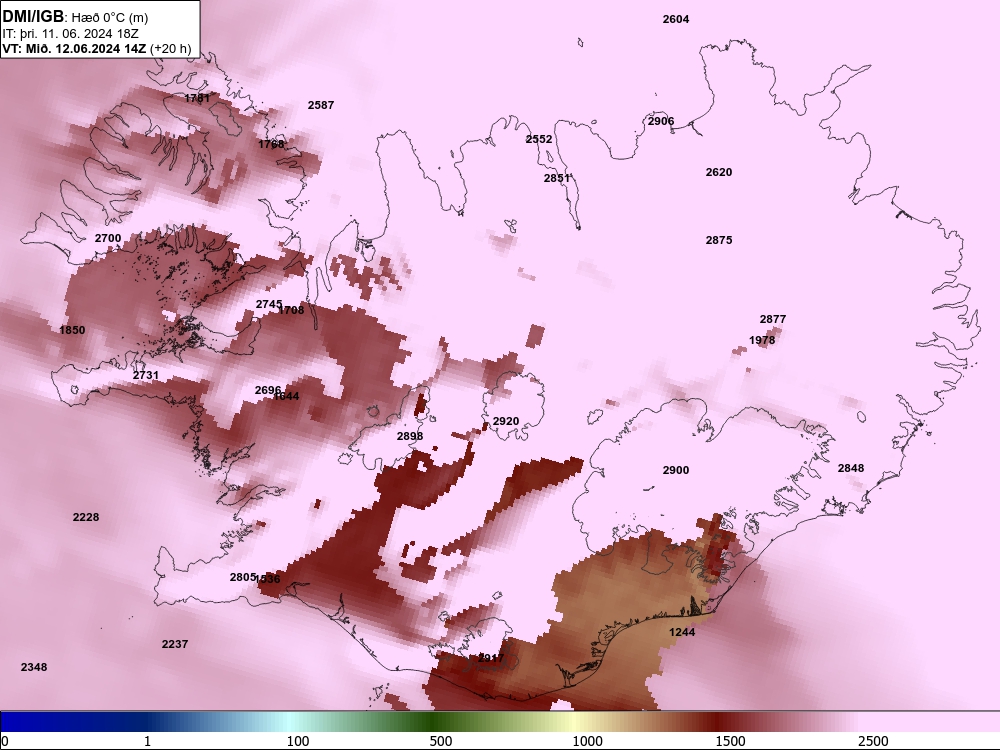
Task: Select the Hæð 0°C (m) parameter text
Action: coord(110,17)
